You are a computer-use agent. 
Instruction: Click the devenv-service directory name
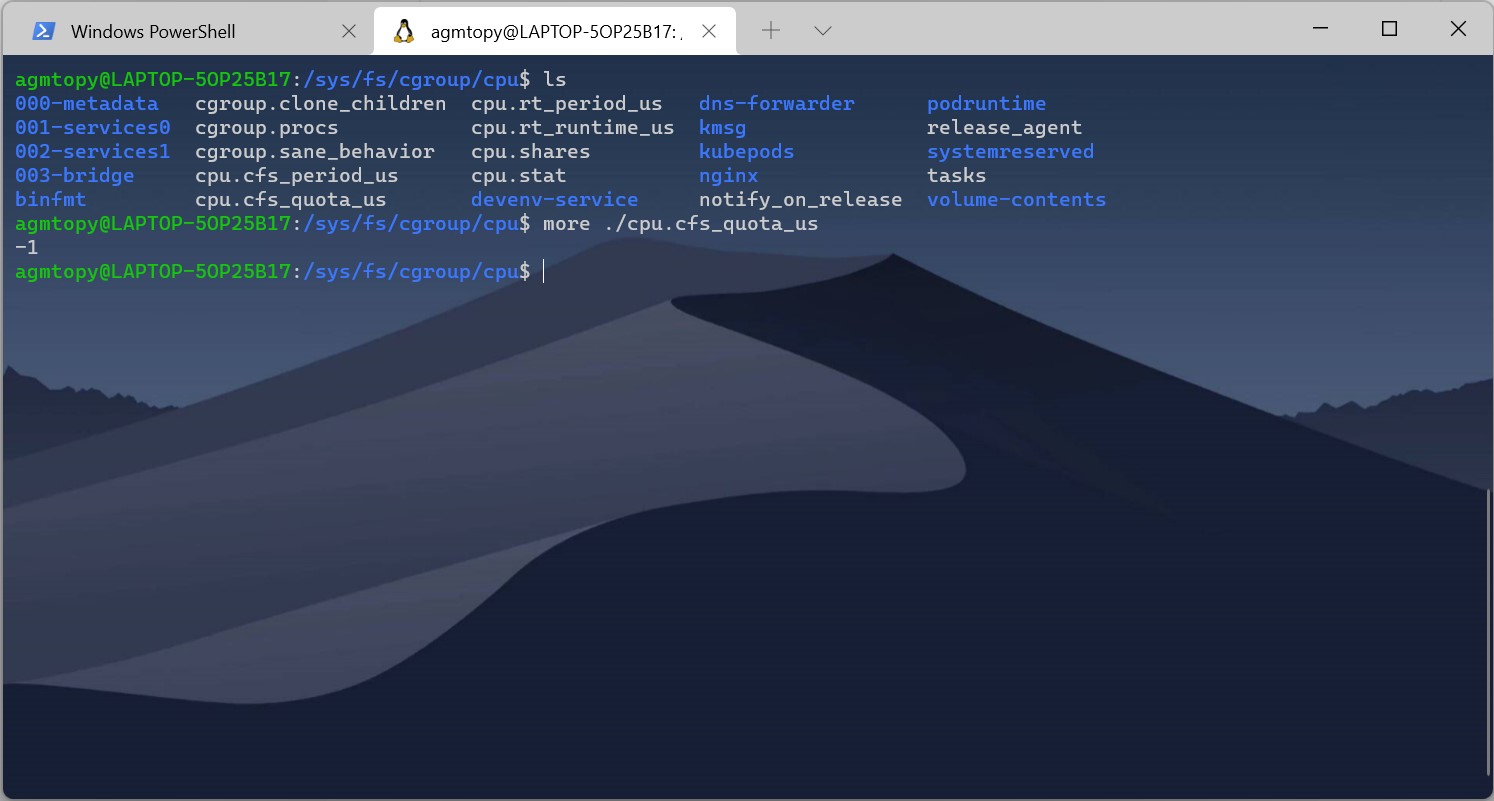555,199
